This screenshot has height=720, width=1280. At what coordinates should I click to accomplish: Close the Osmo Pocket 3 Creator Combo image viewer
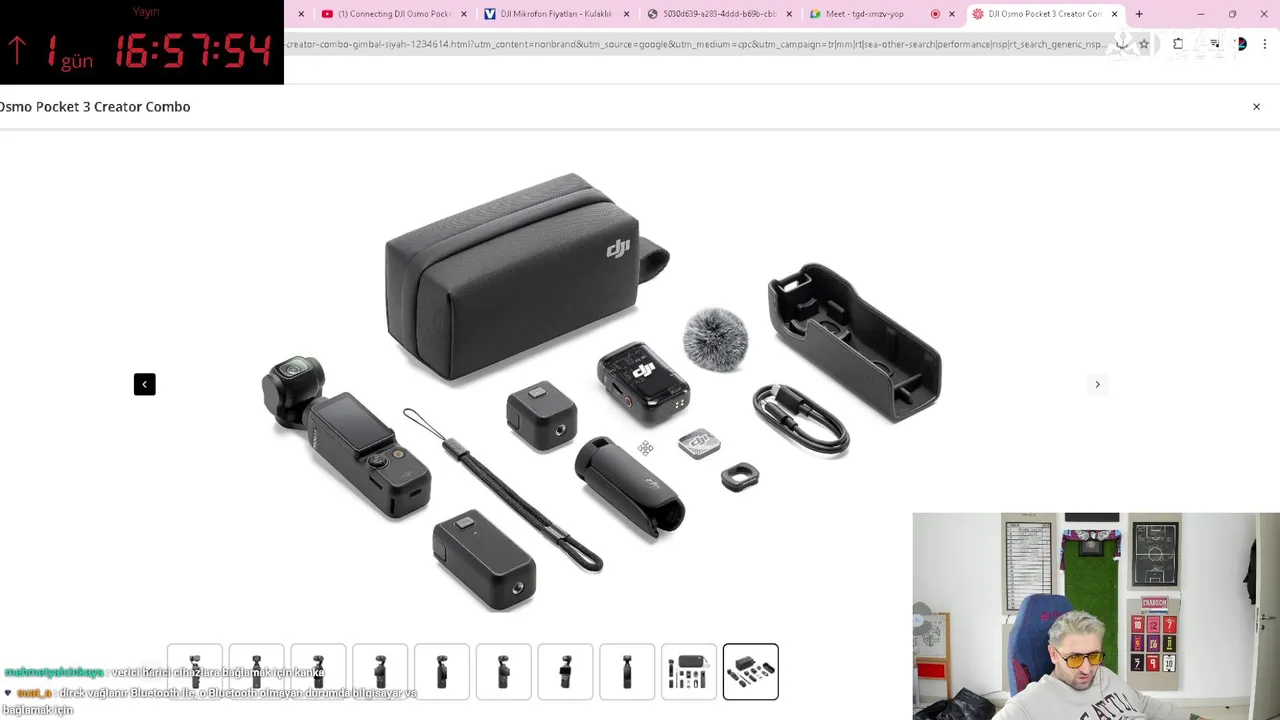[1256, 106]
